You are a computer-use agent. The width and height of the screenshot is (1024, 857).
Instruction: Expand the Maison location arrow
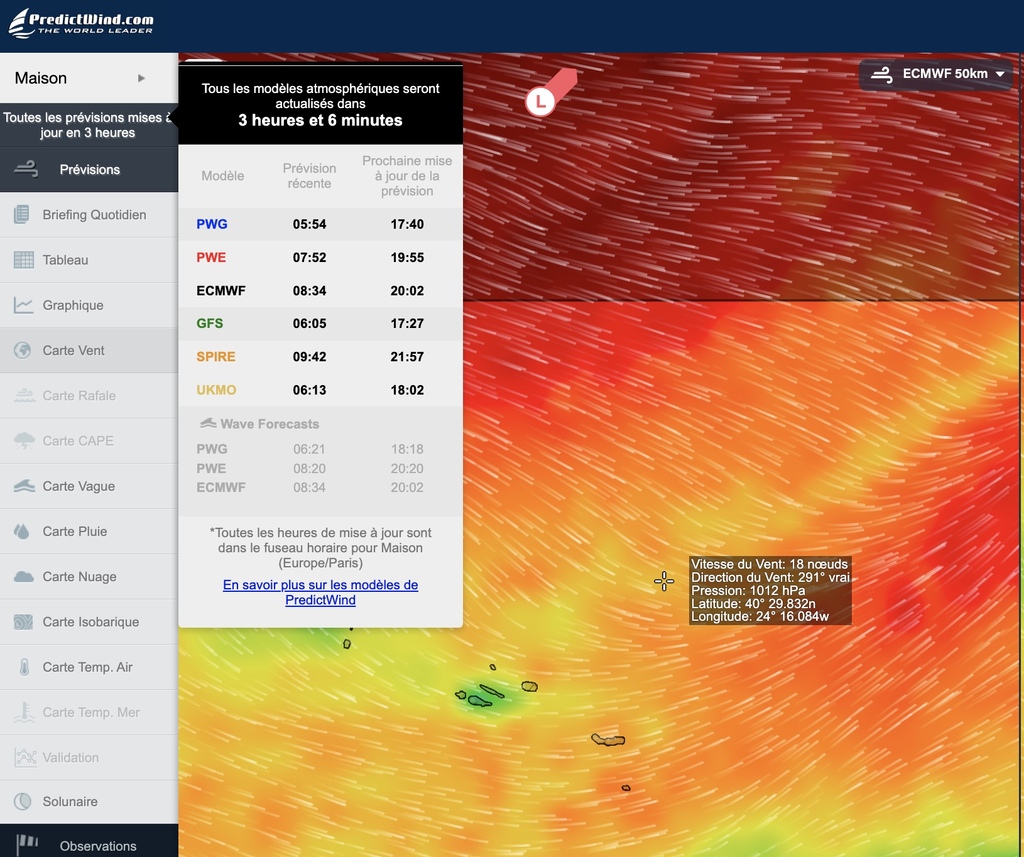point(141,78)
